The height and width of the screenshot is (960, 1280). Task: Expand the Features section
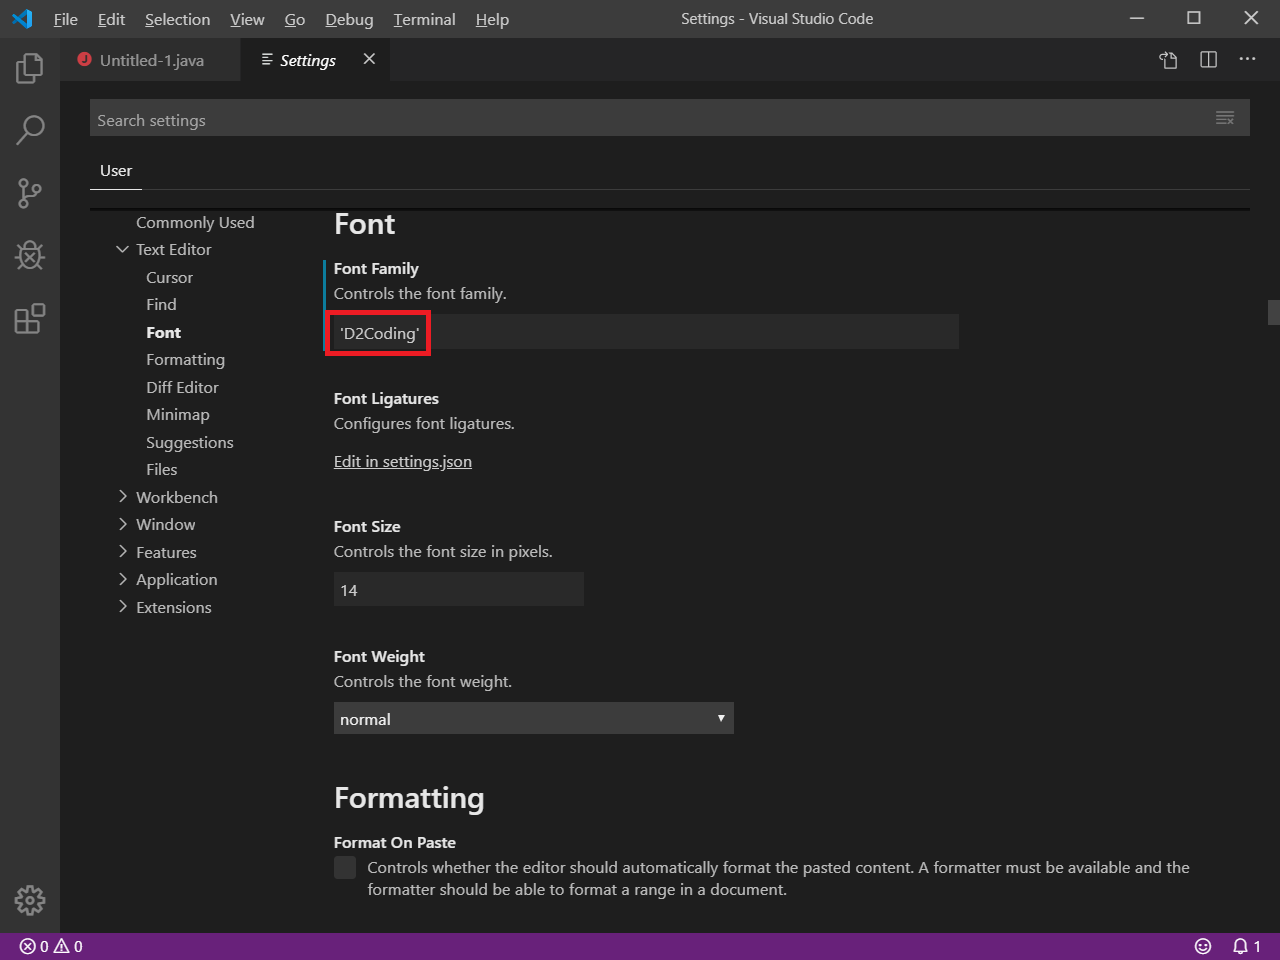122,551
